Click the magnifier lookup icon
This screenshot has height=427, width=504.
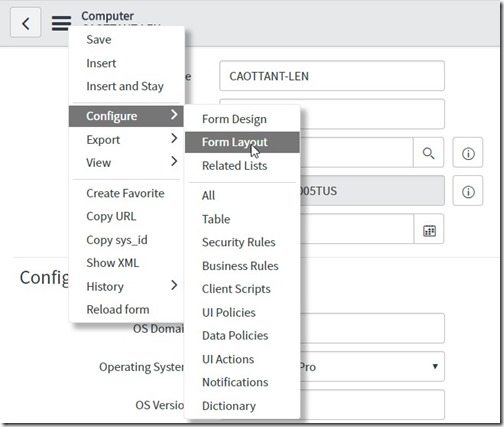click(428, 153)
